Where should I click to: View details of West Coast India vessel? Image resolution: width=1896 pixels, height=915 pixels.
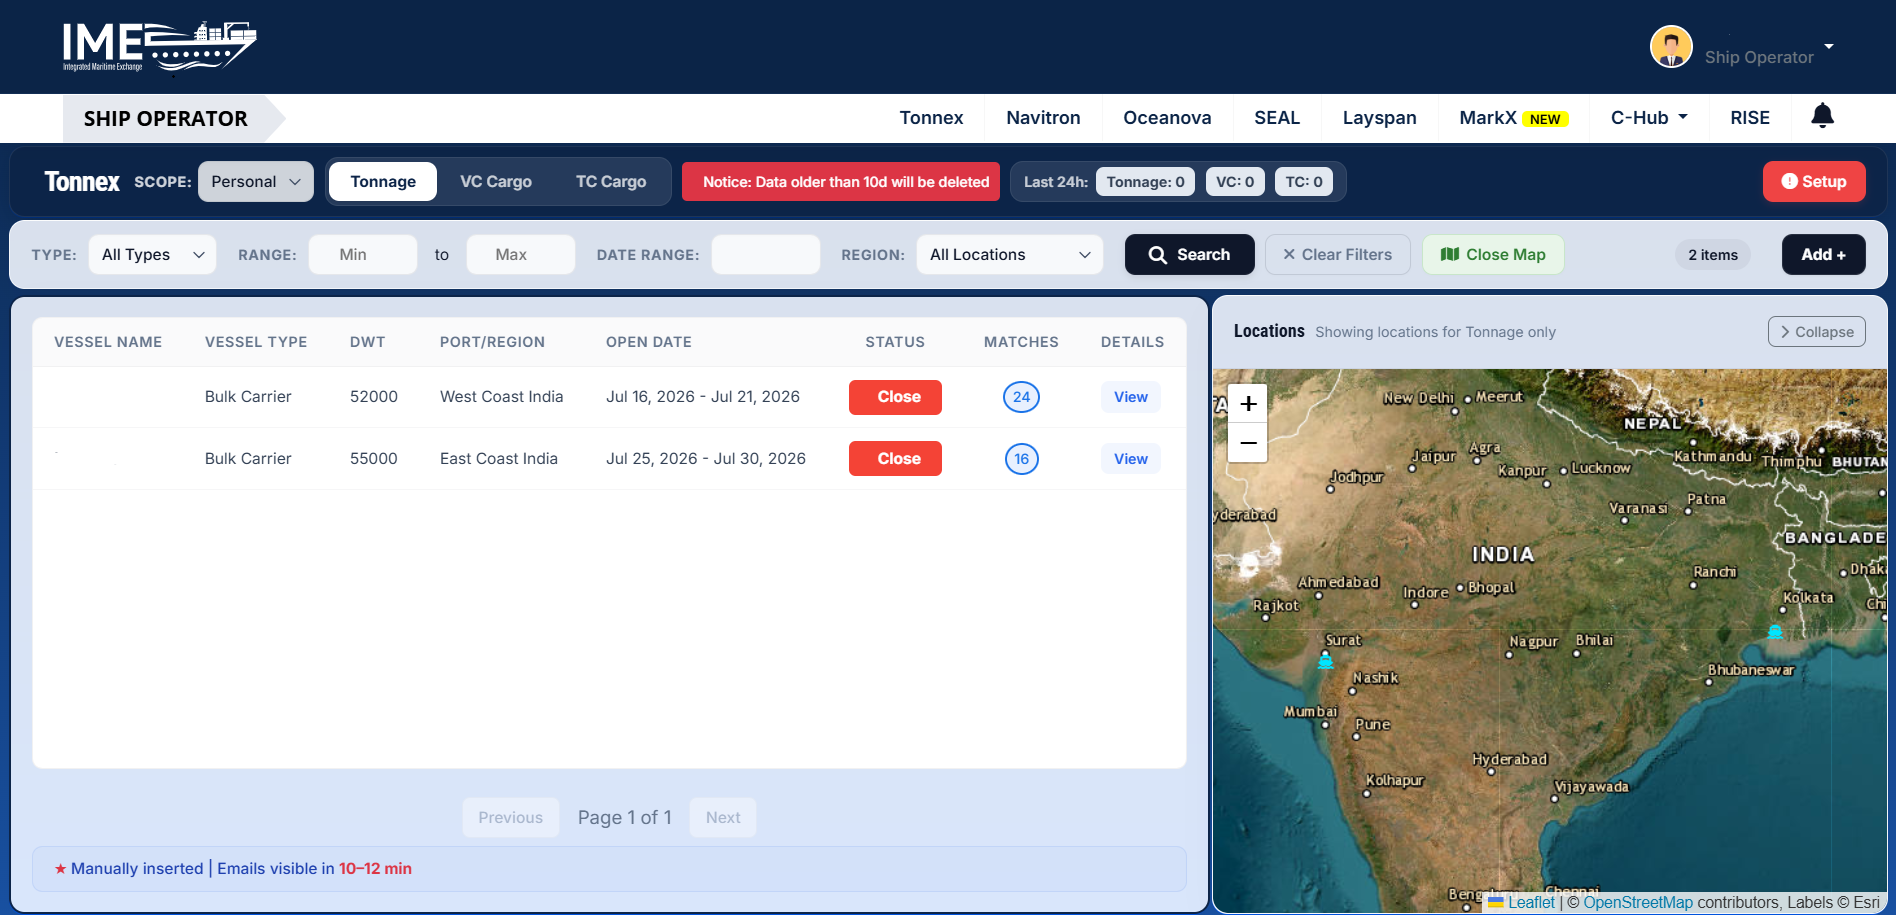pos(1131,397)
